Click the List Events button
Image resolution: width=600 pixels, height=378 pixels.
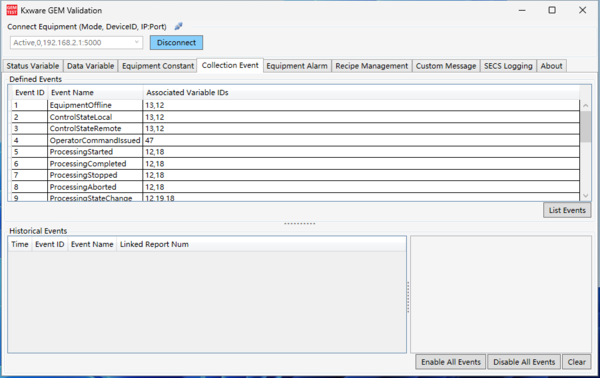[567, 210]
